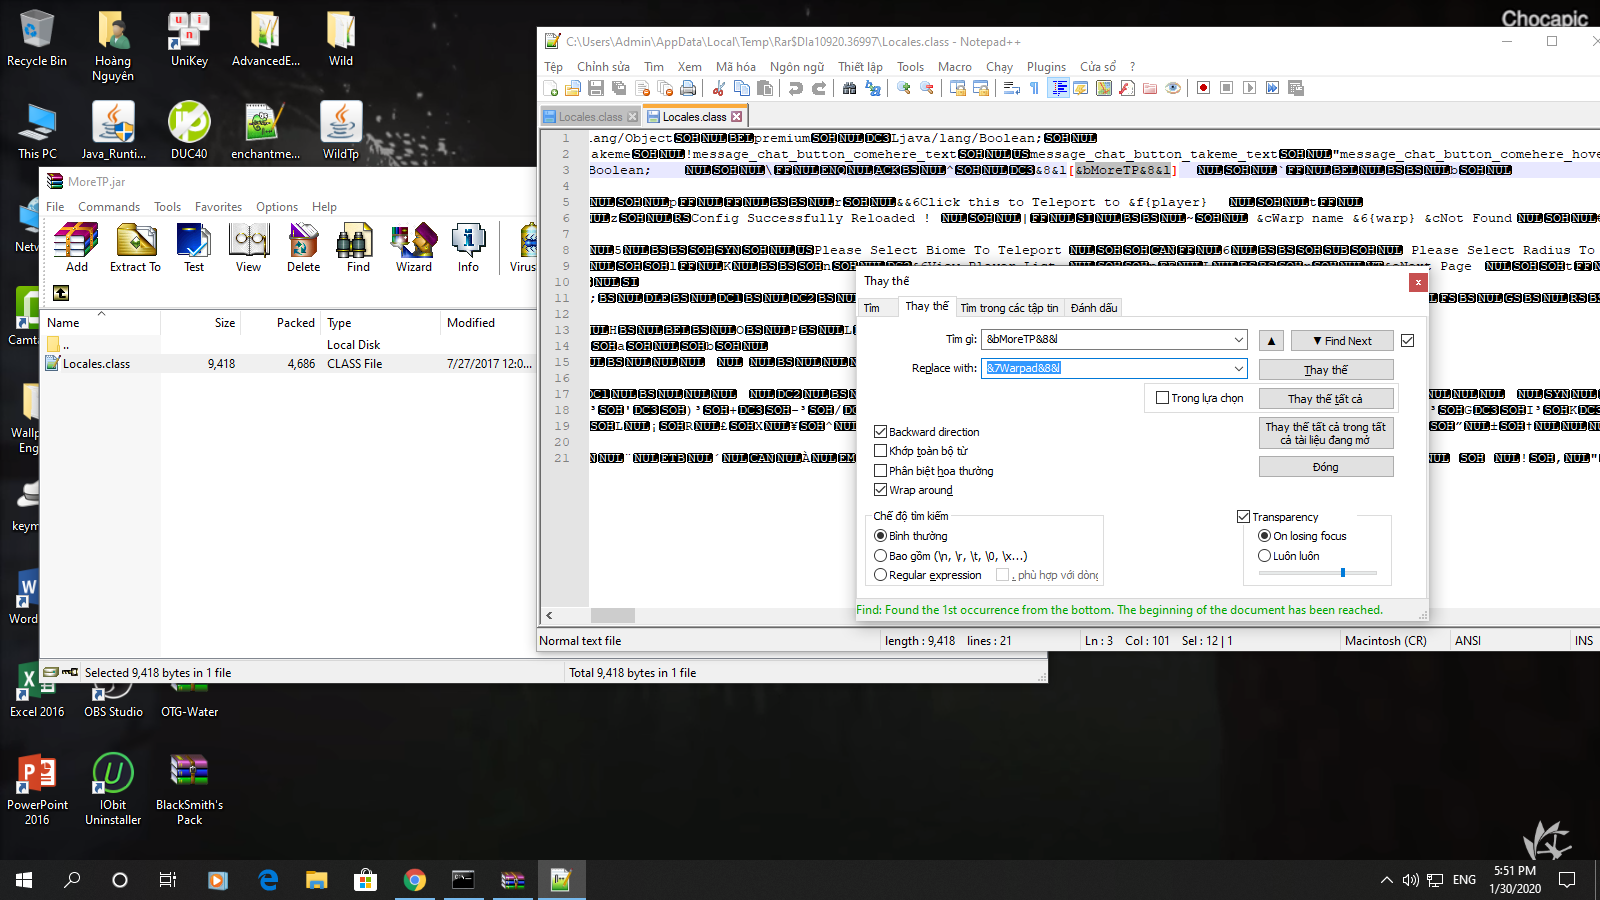Switch to the 'Đánh dấu' tab

(x=1093, y=308)
